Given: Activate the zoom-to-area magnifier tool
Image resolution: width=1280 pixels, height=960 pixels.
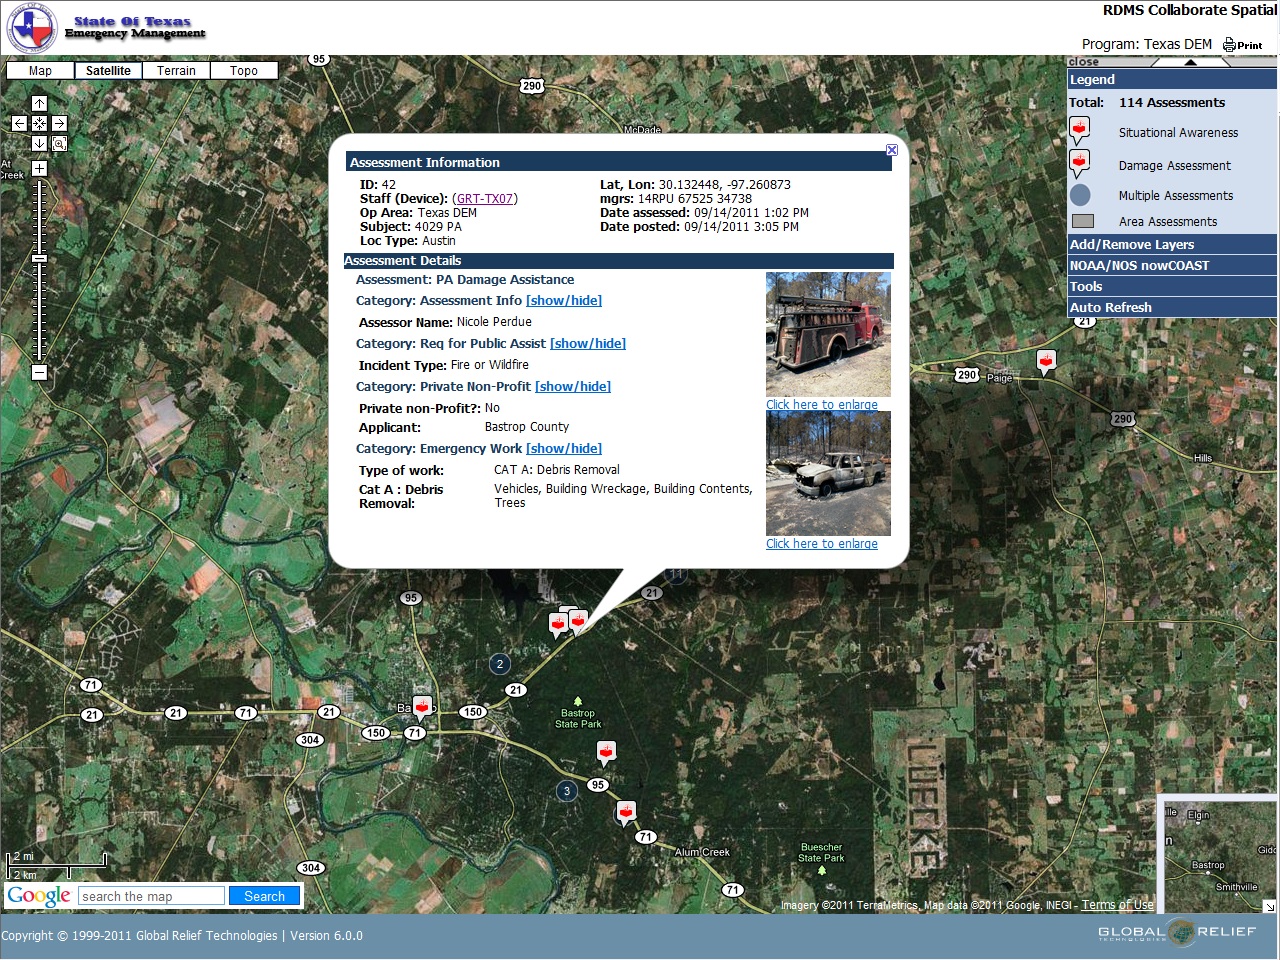Looking at the screenshot, I should (59, 144).
